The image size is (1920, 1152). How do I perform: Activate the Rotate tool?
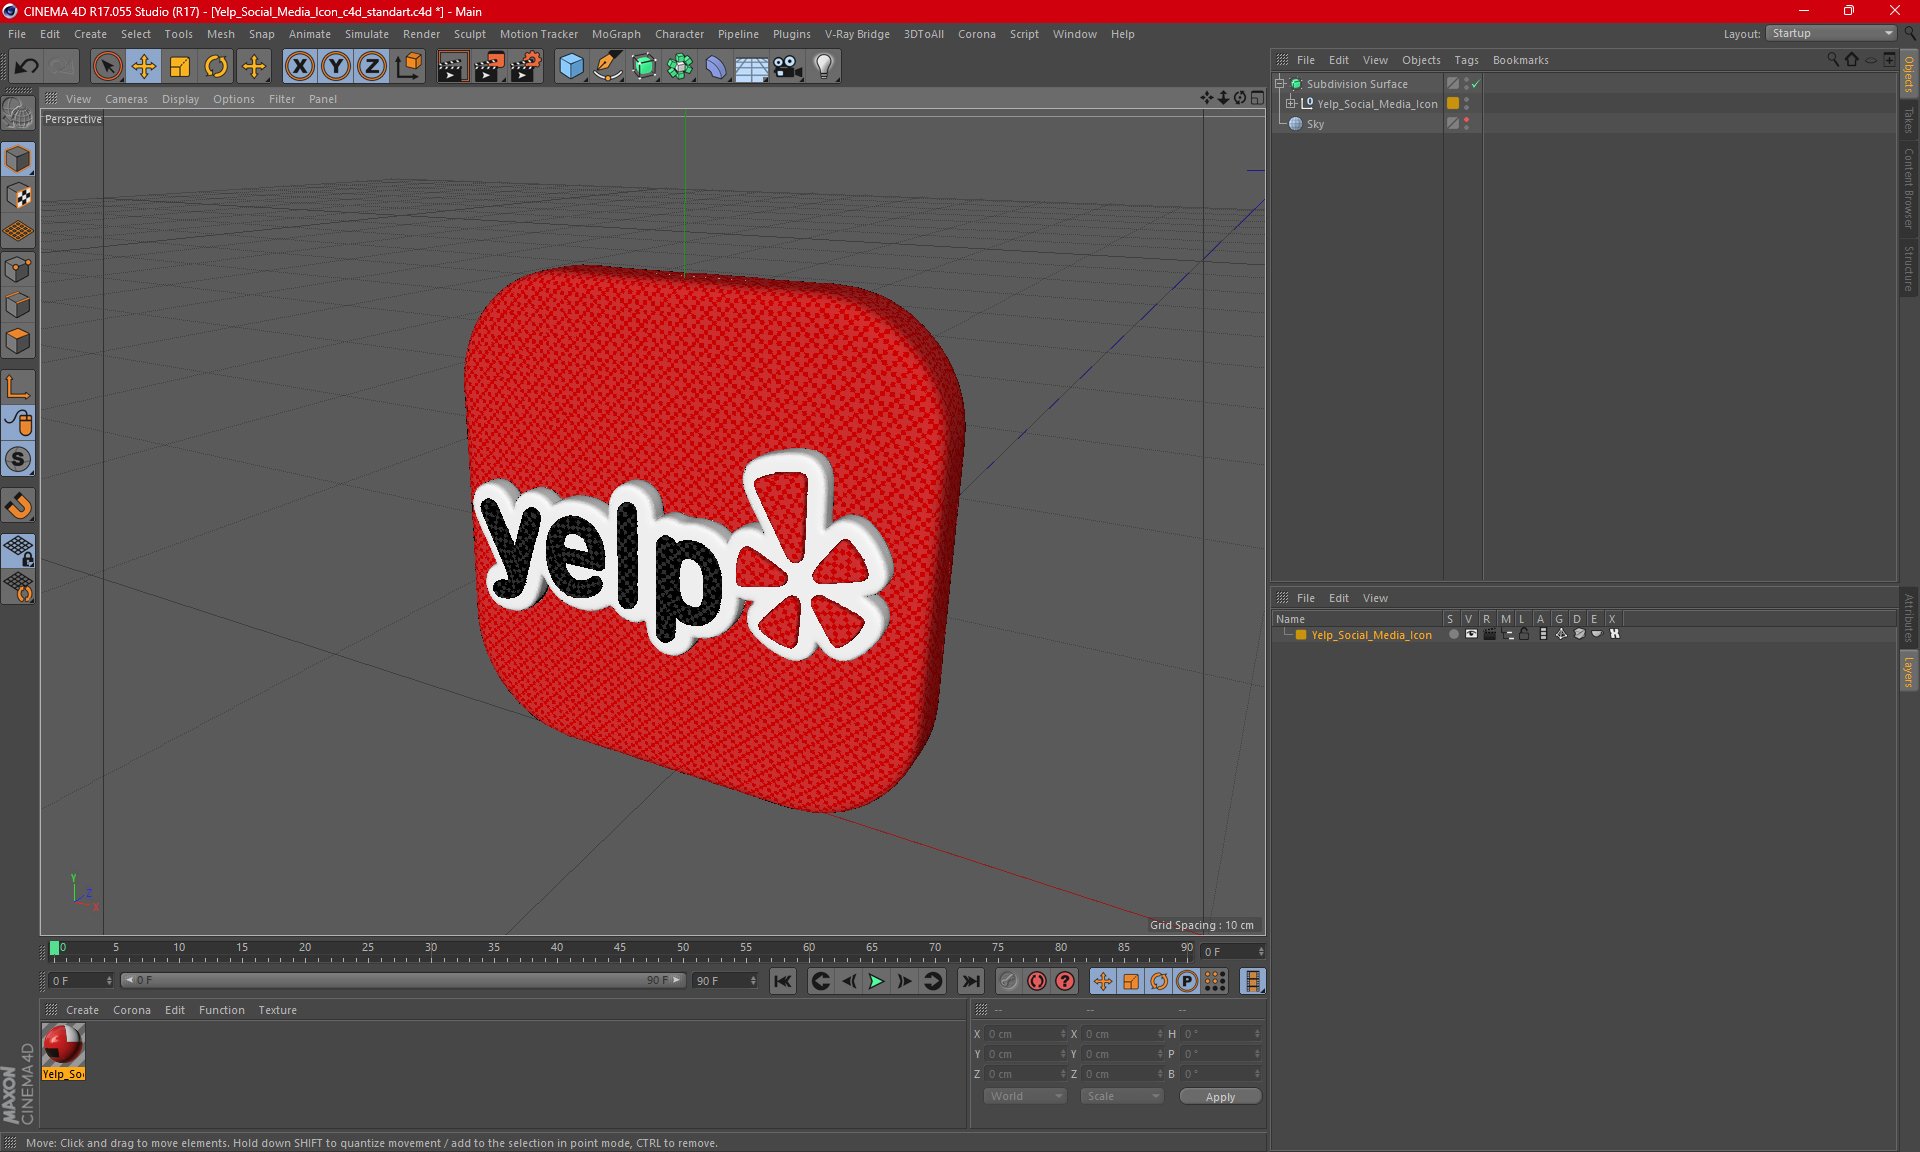(216, 66)
